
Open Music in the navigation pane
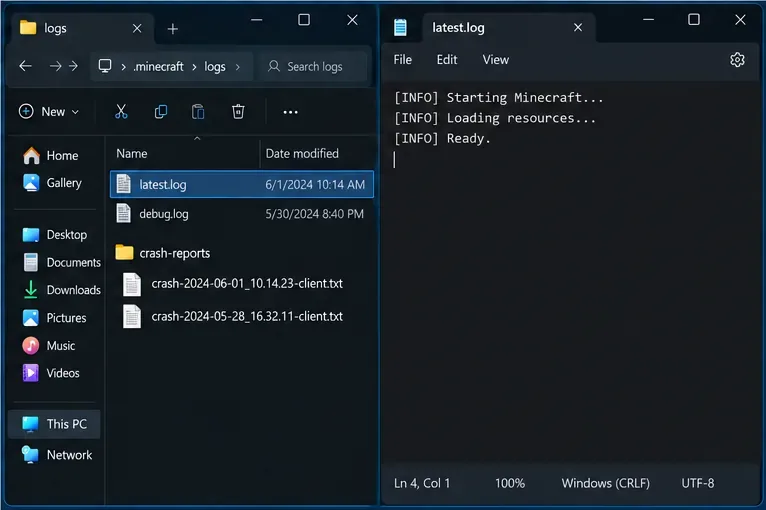click(x=49, y=345)
